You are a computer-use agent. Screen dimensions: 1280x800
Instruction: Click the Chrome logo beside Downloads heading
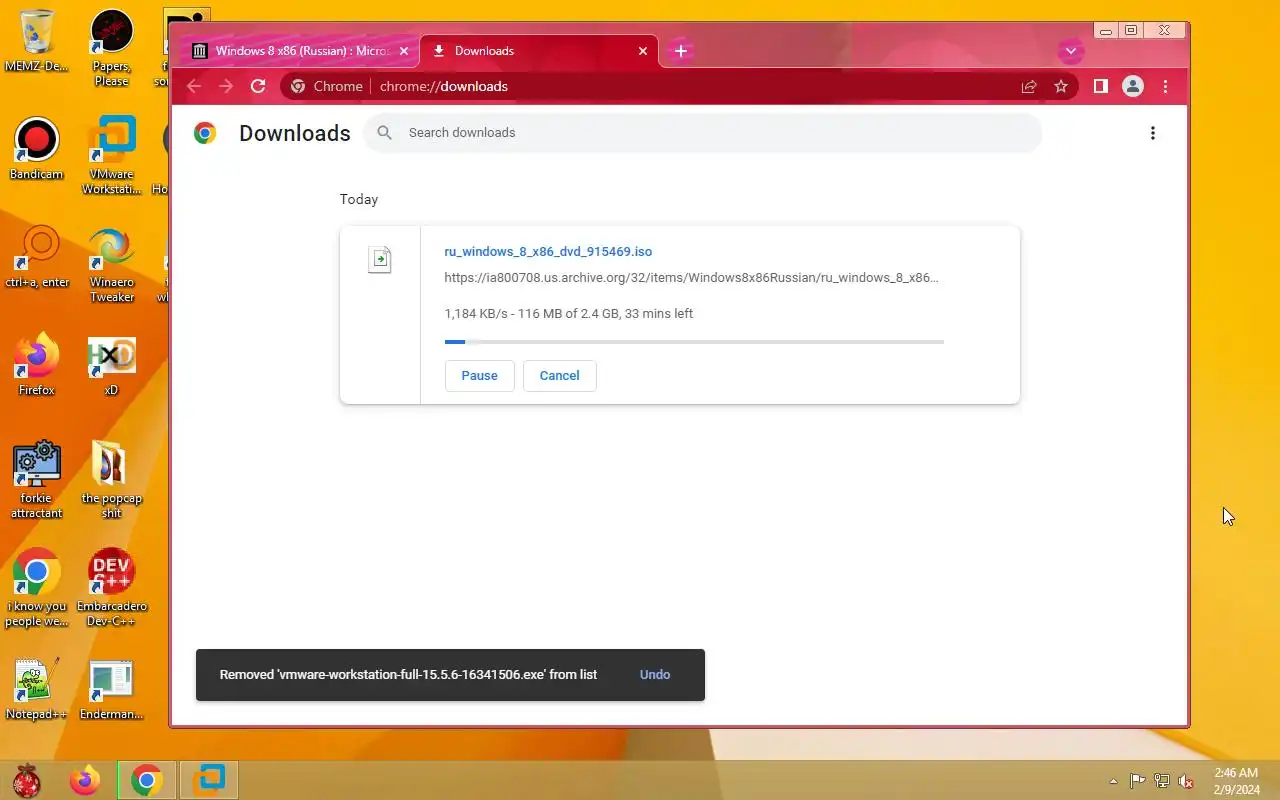(x=205, y=133)
